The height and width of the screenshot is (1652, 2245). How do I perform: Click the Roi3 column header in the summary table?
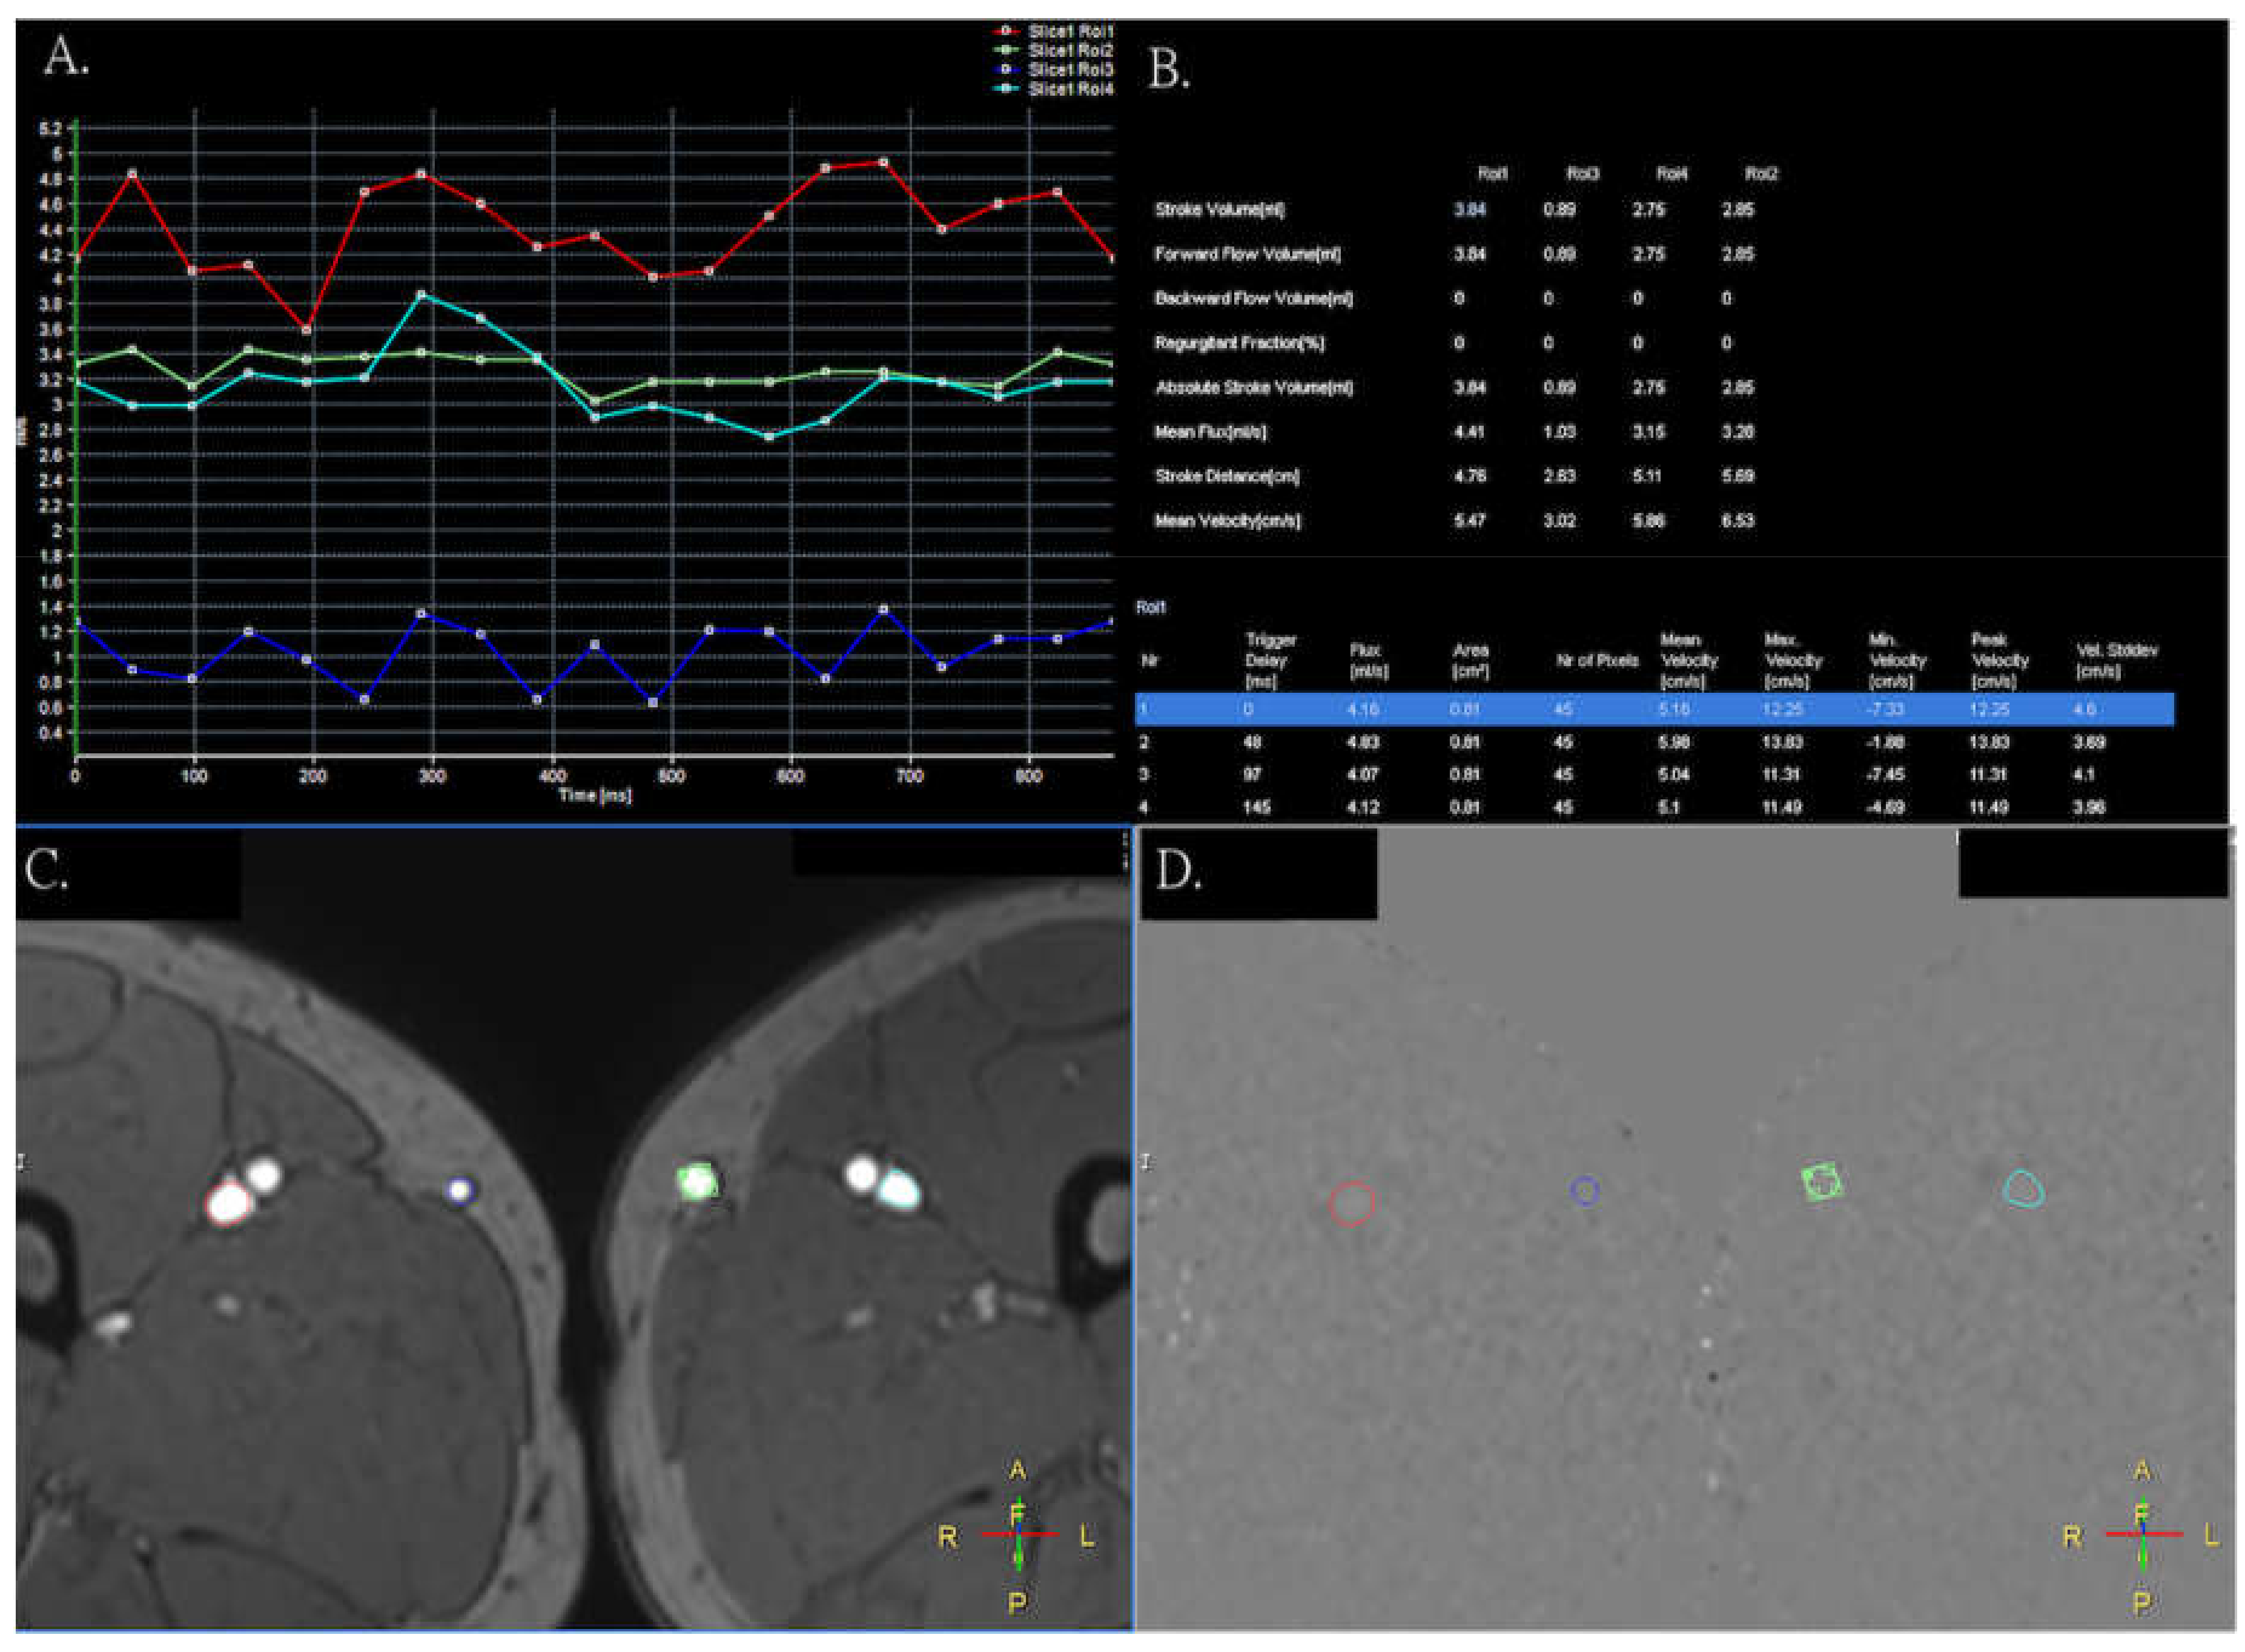point(1582,174)
